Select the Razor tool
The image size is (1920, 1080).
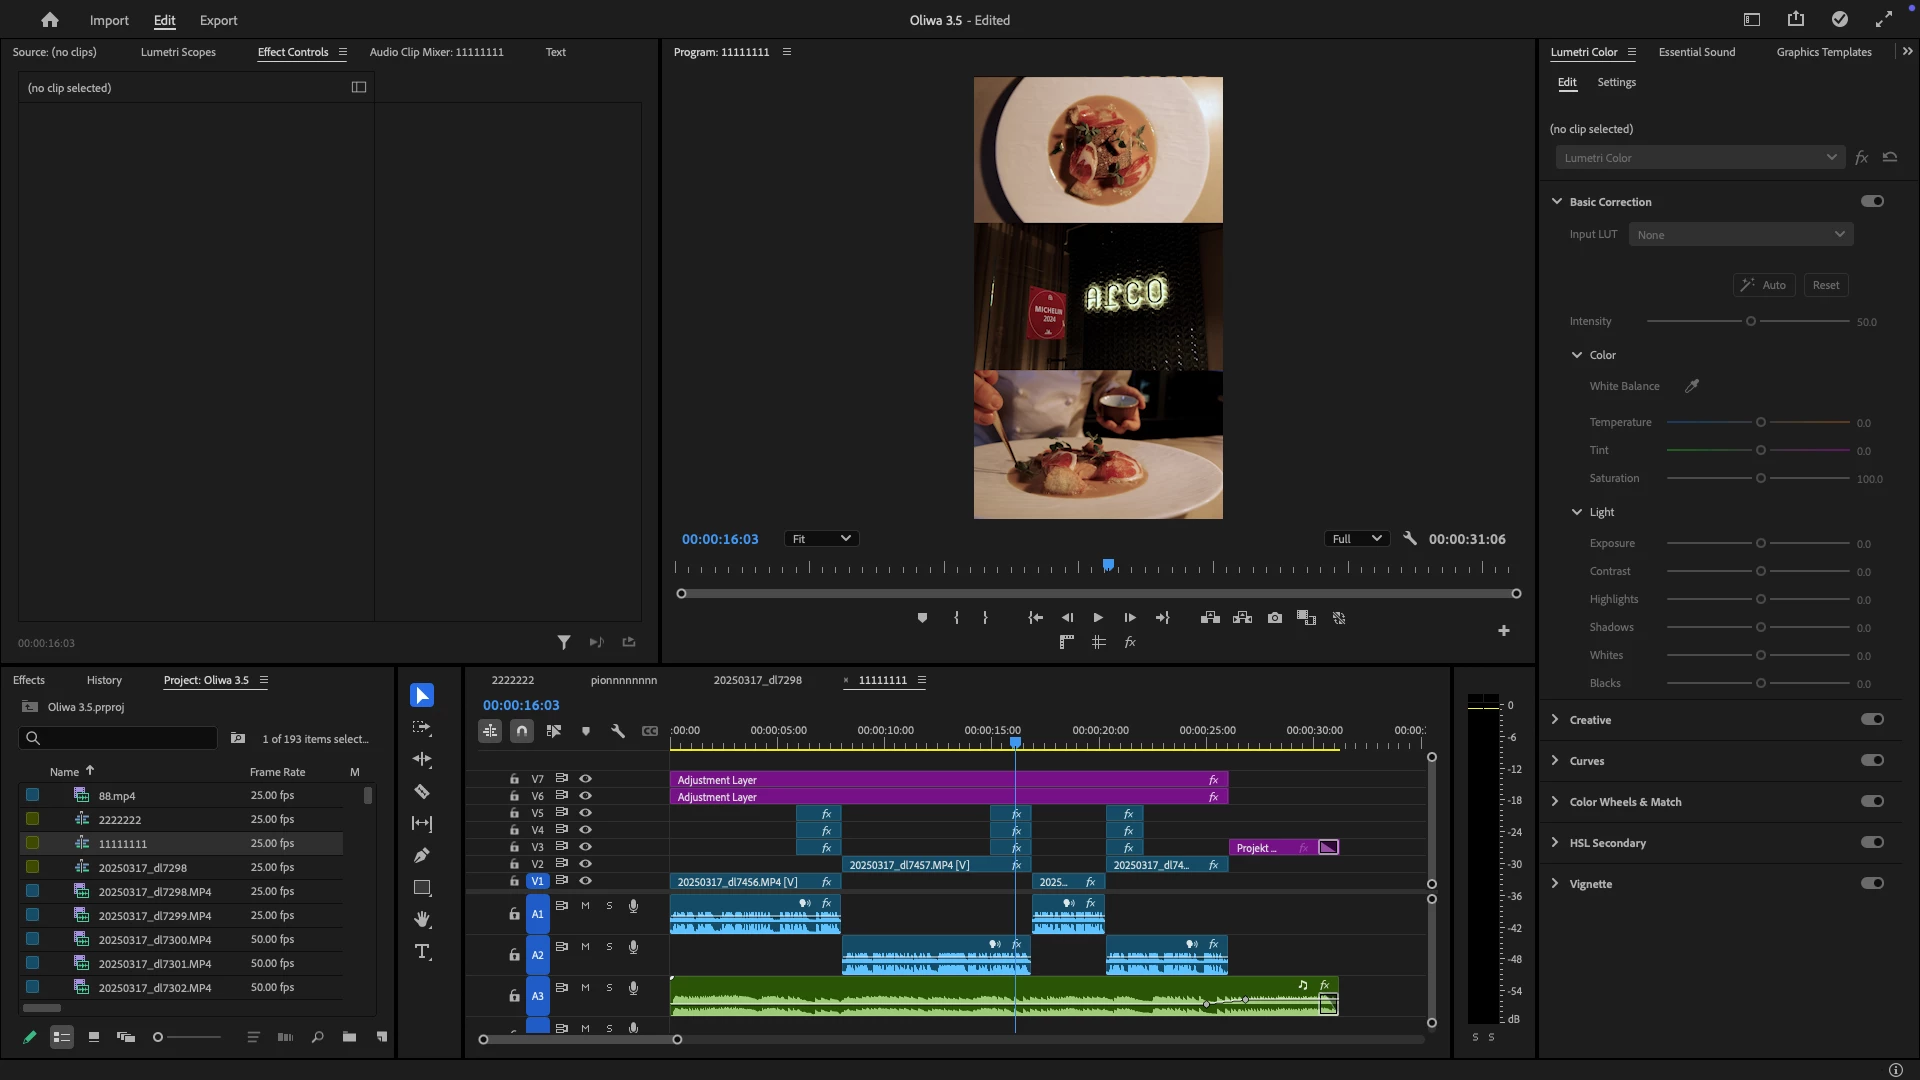[422, 792]
